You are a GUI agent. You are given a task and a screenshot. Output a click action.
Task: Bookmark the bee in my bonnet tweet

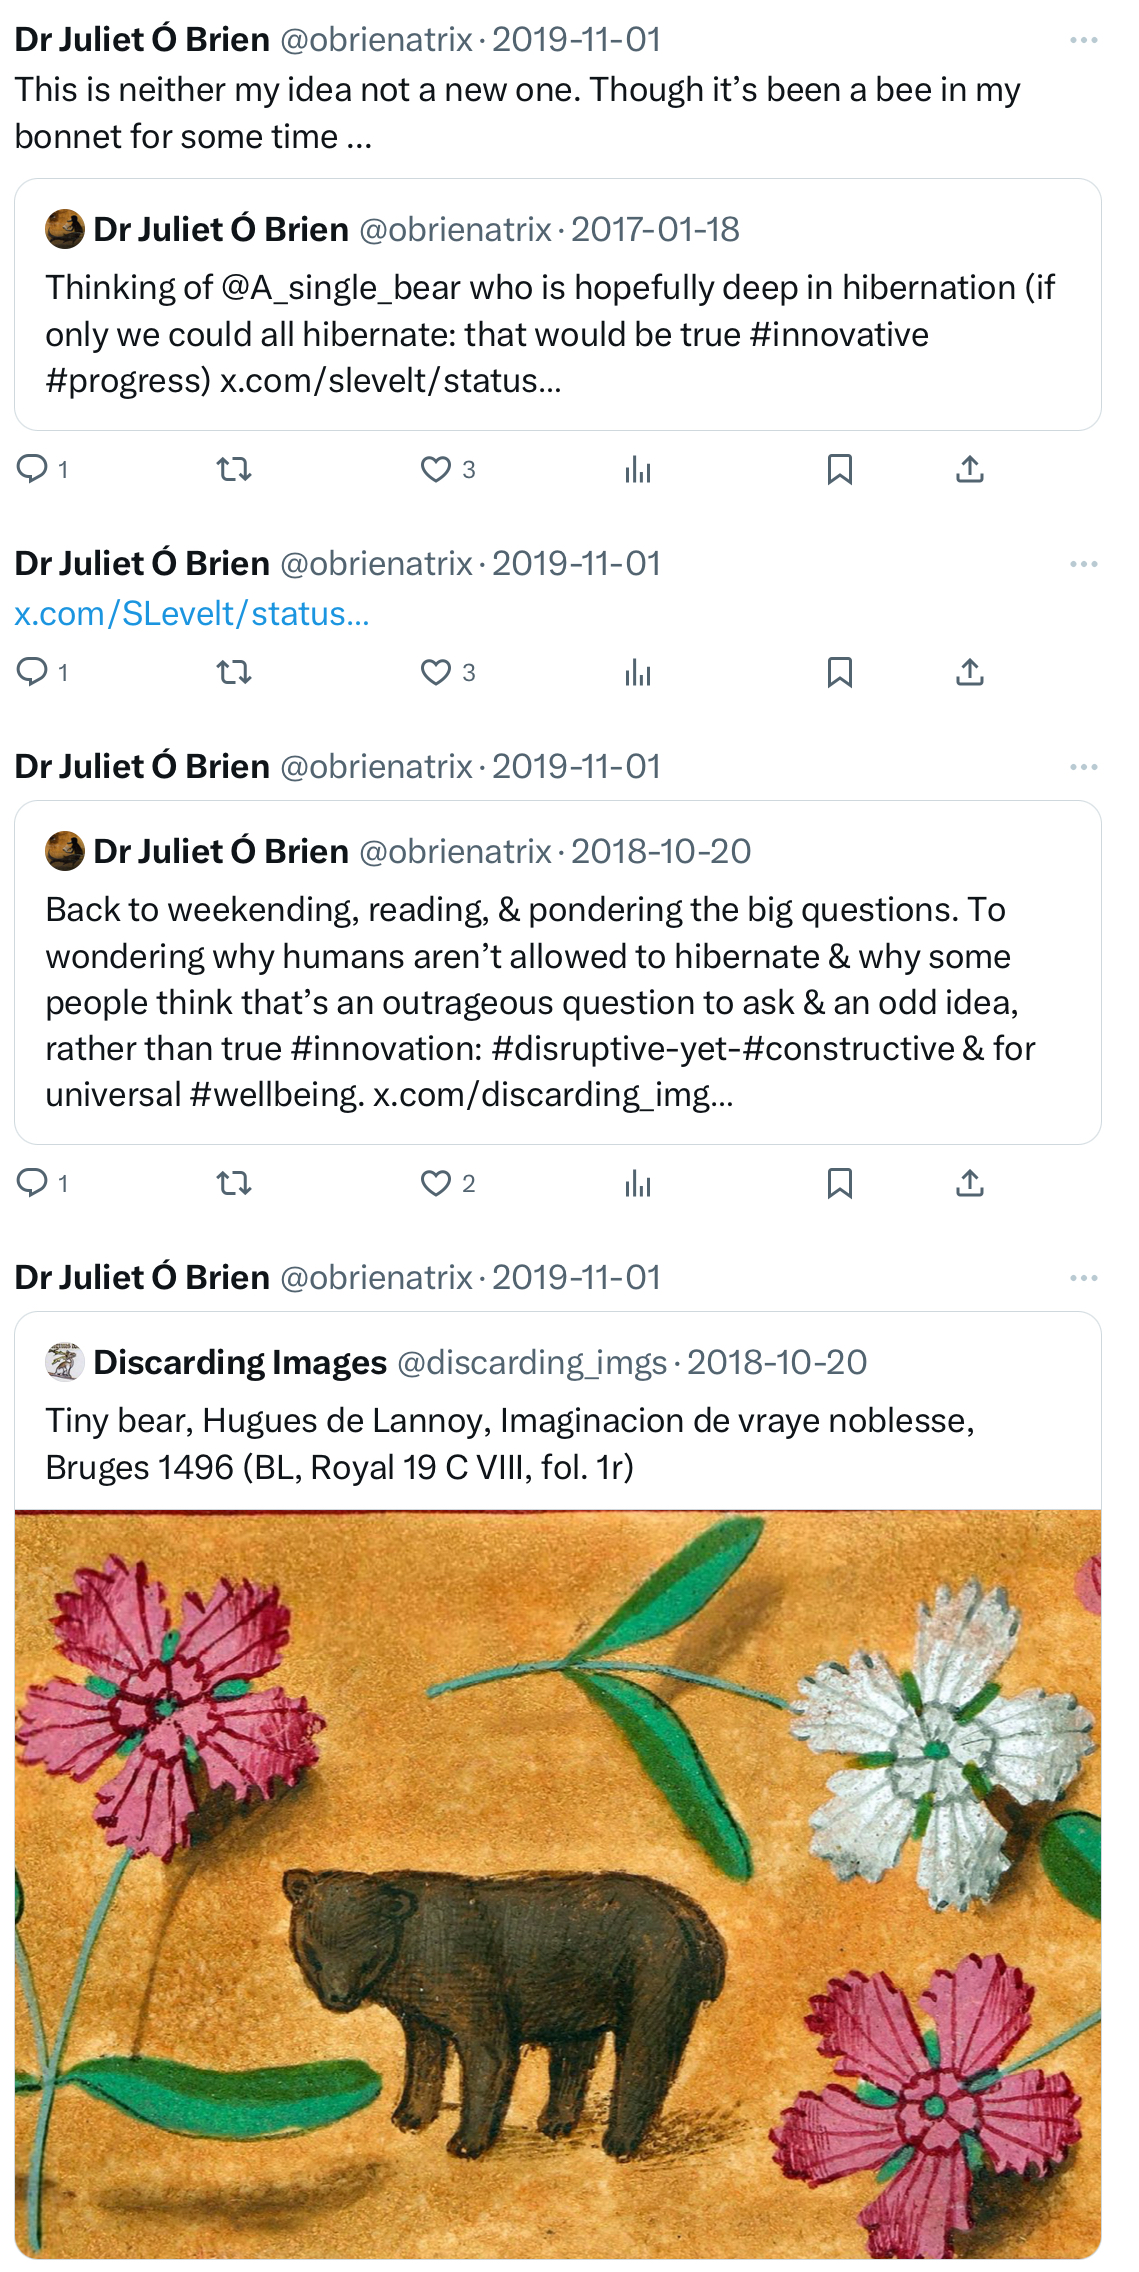pyautogui.click(x=839, y=468)
